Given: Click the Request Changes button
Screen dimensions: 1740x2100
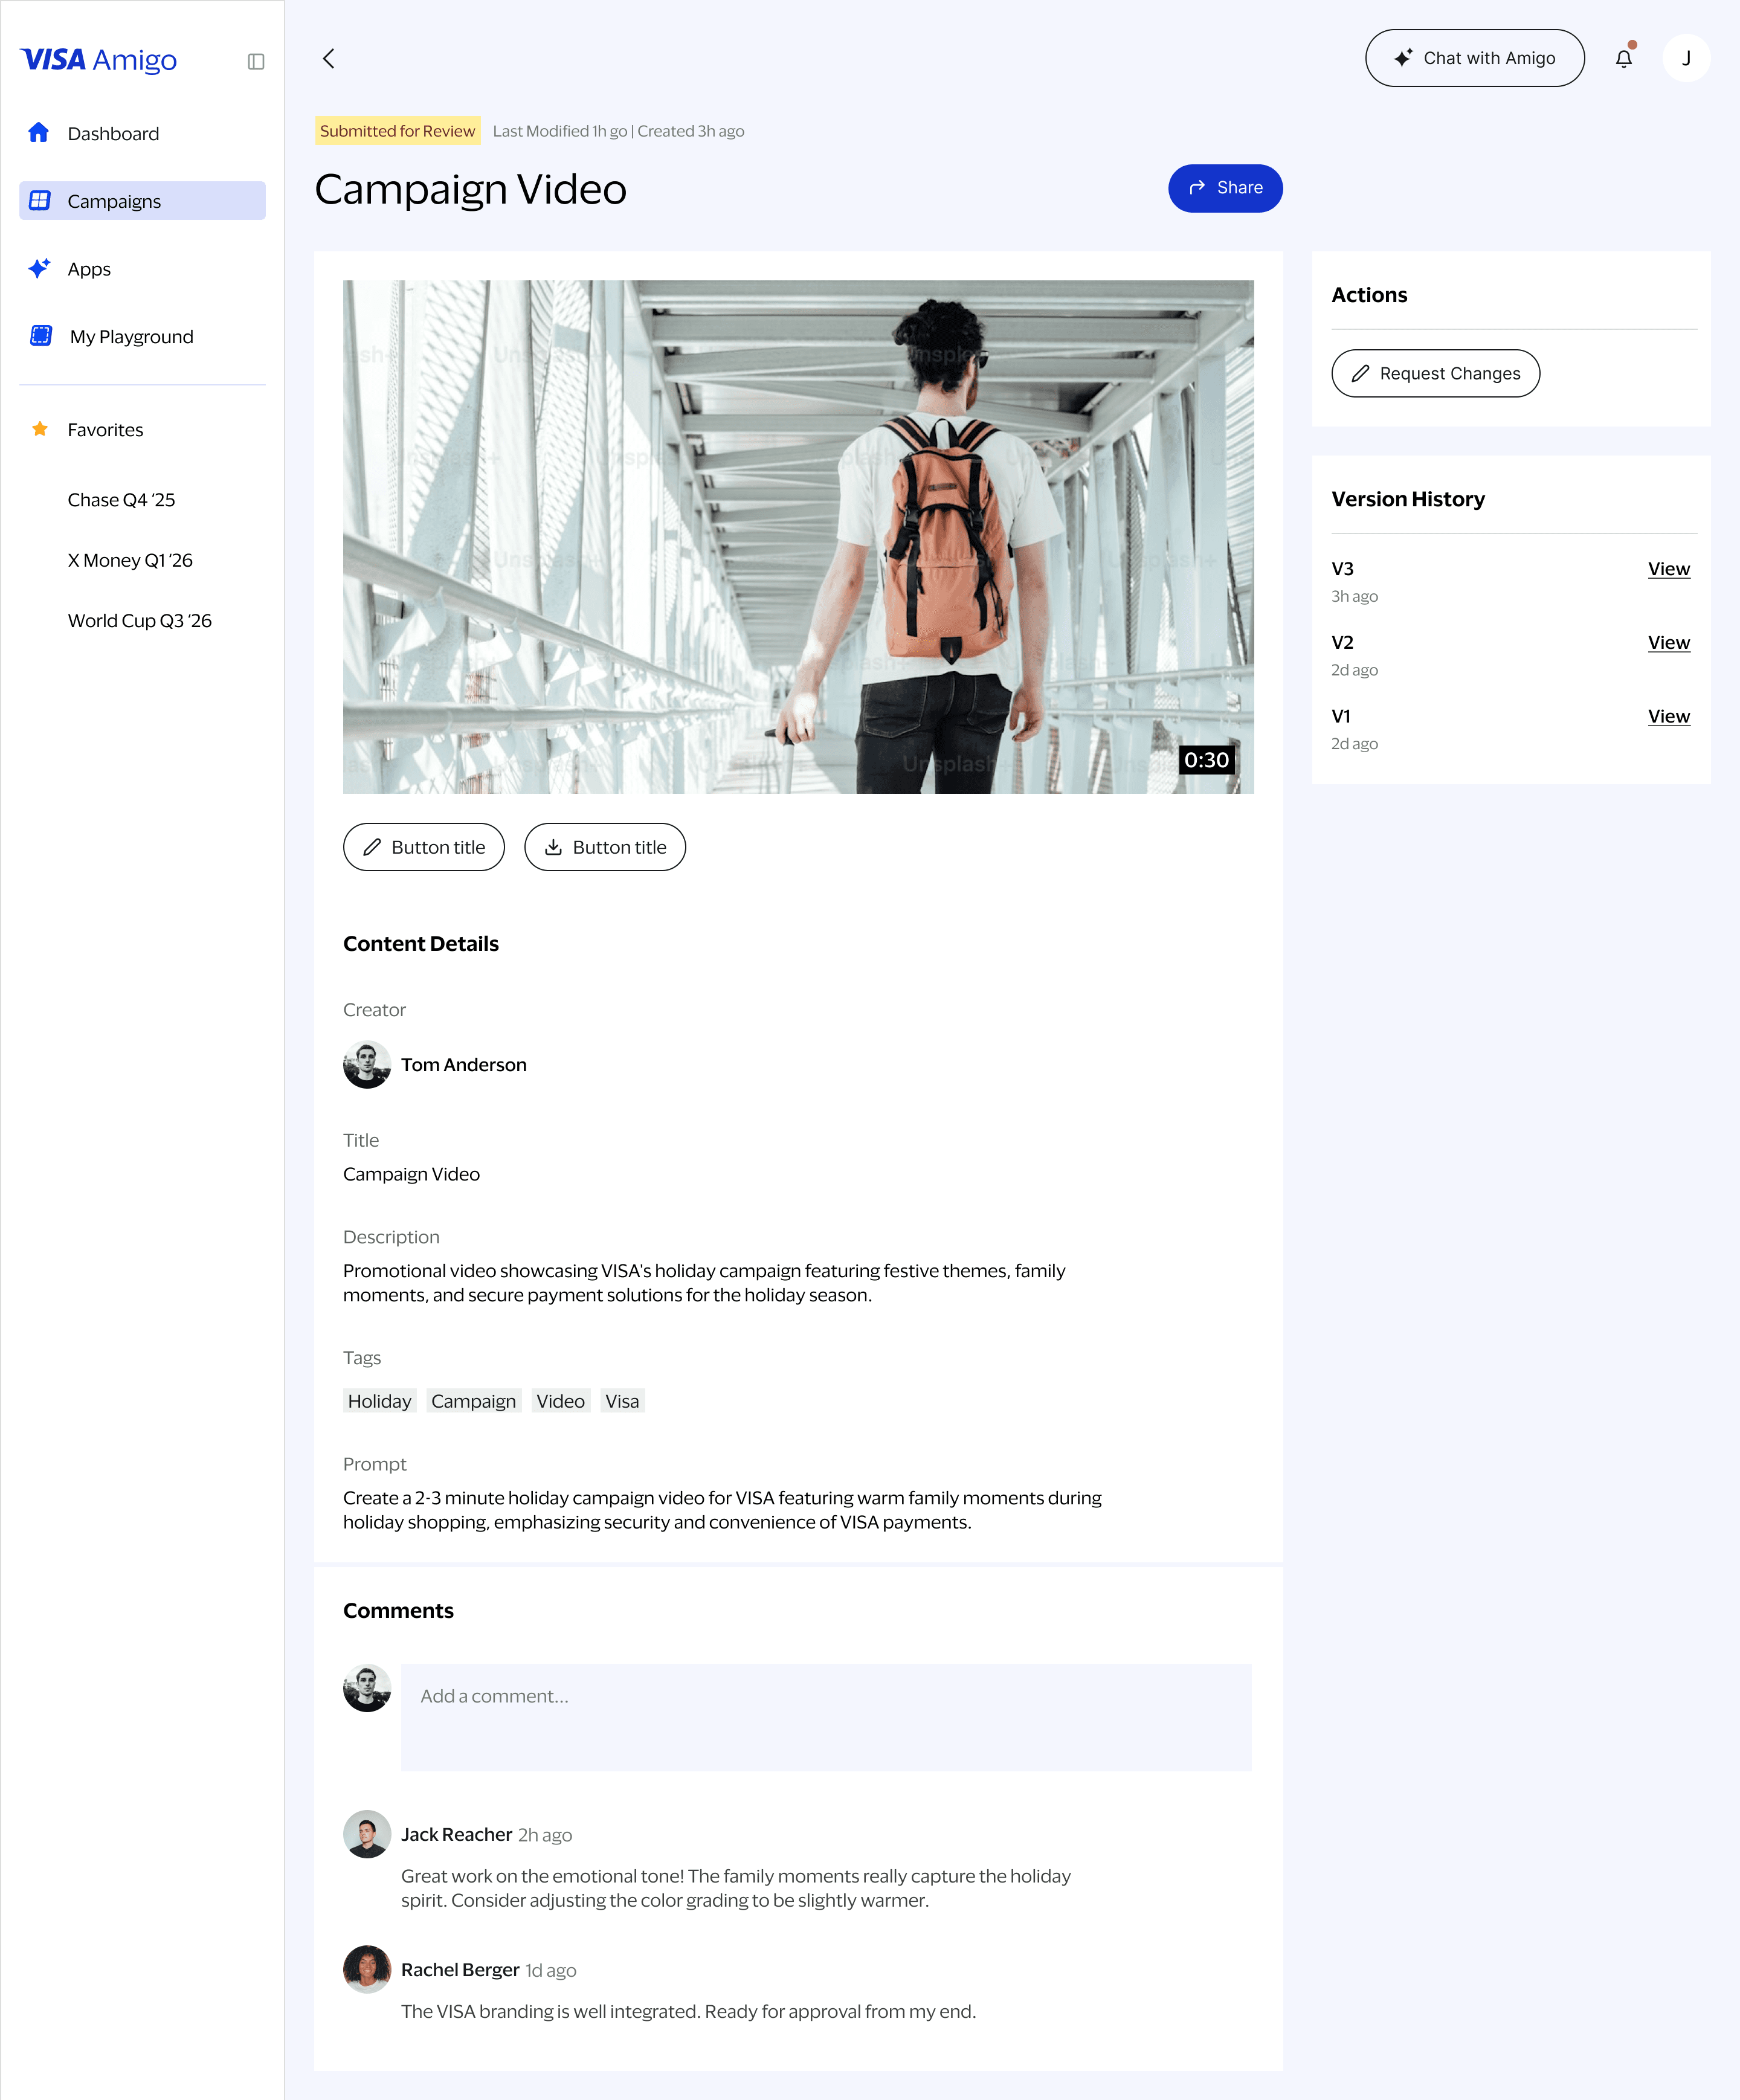Looking at the screenshot, I should click(x=1435, y=373).
